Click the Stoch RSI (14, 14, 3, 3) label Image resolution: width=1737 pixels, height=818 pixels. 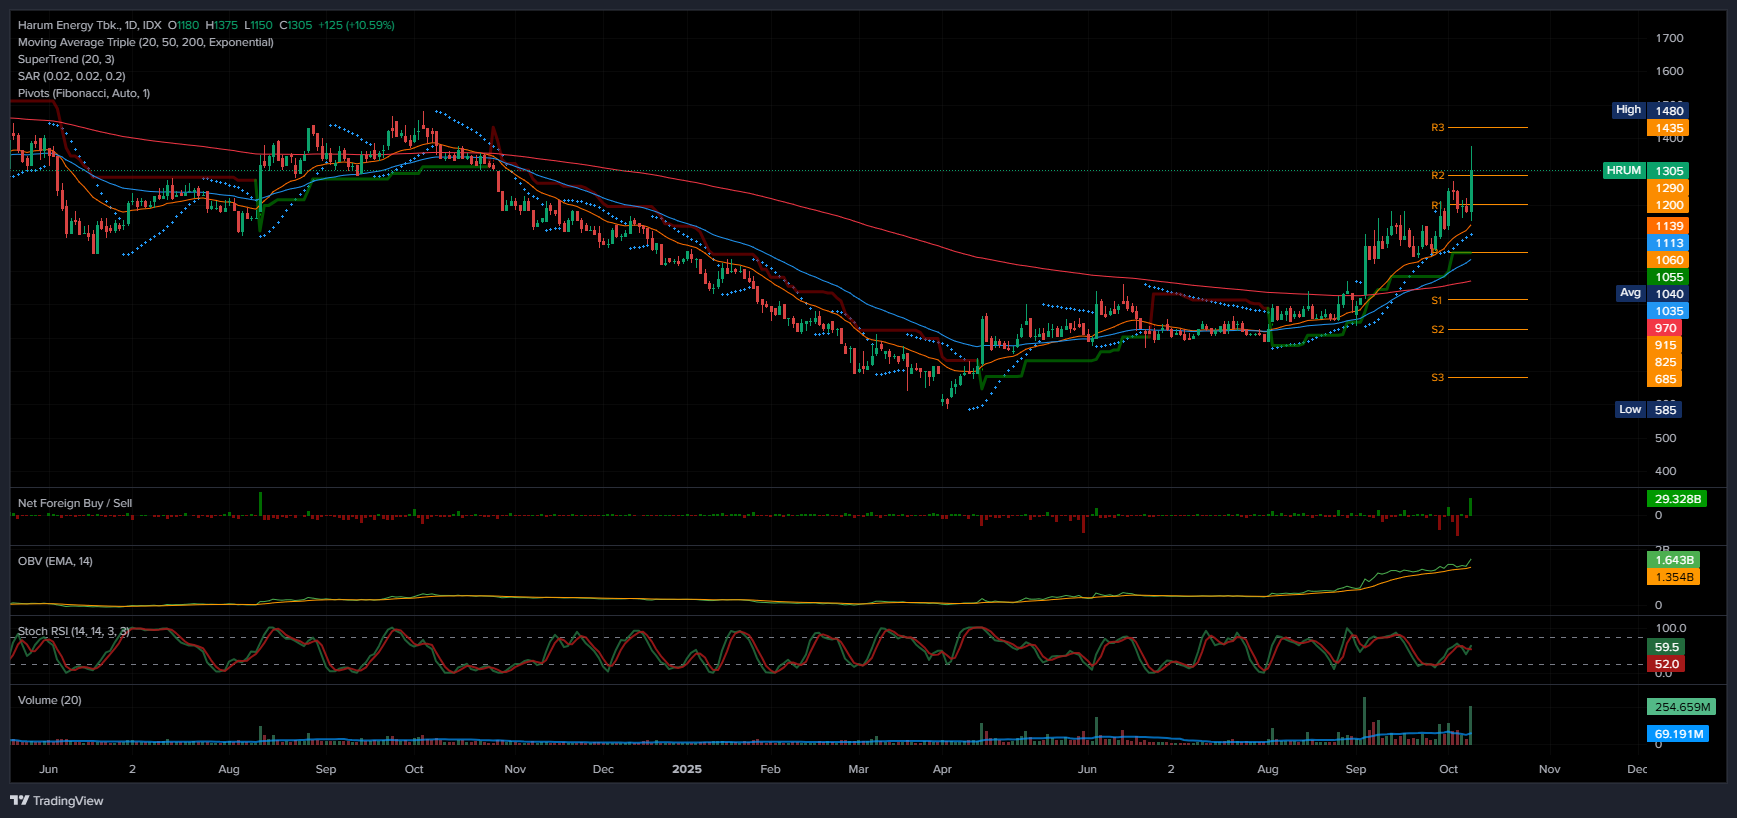pos(73,631)
